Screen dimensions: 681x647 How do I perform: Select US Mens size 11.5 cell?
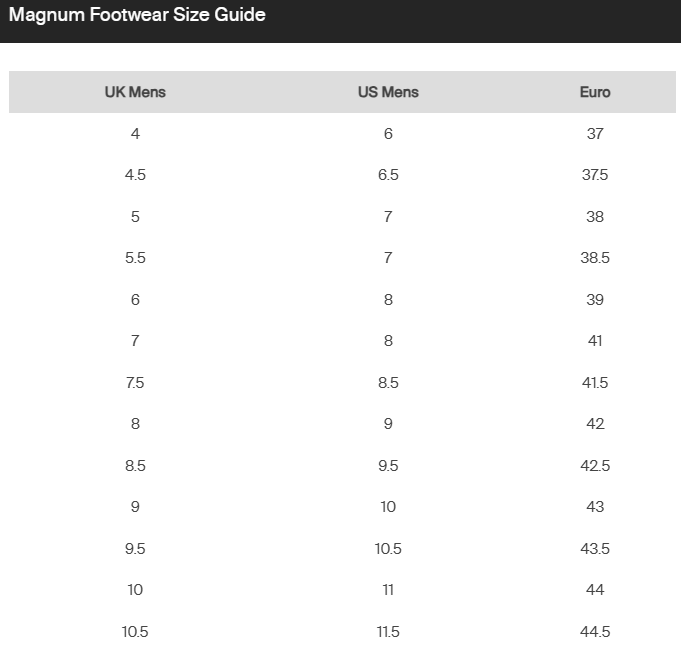(x=388, y=632)
